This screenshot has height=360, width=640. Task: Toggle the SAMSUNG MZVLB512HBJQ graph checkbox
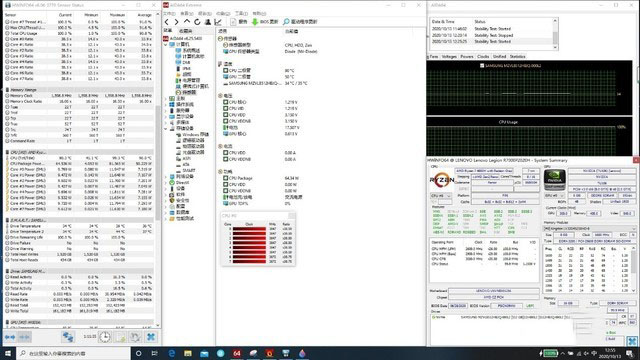tap(482, 66)
